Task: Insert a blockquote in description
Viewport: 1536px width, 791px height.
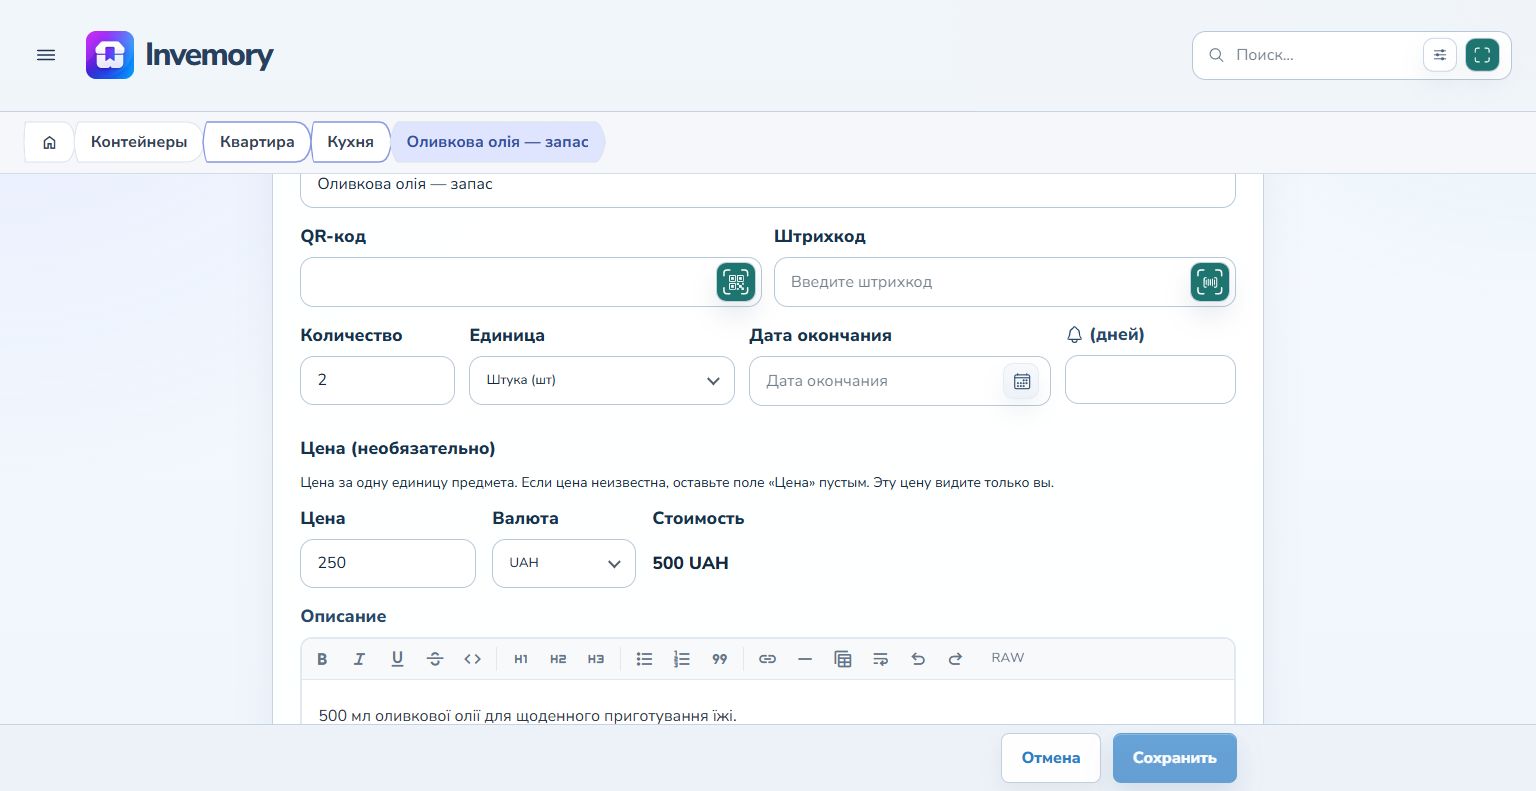Action: 720,659
